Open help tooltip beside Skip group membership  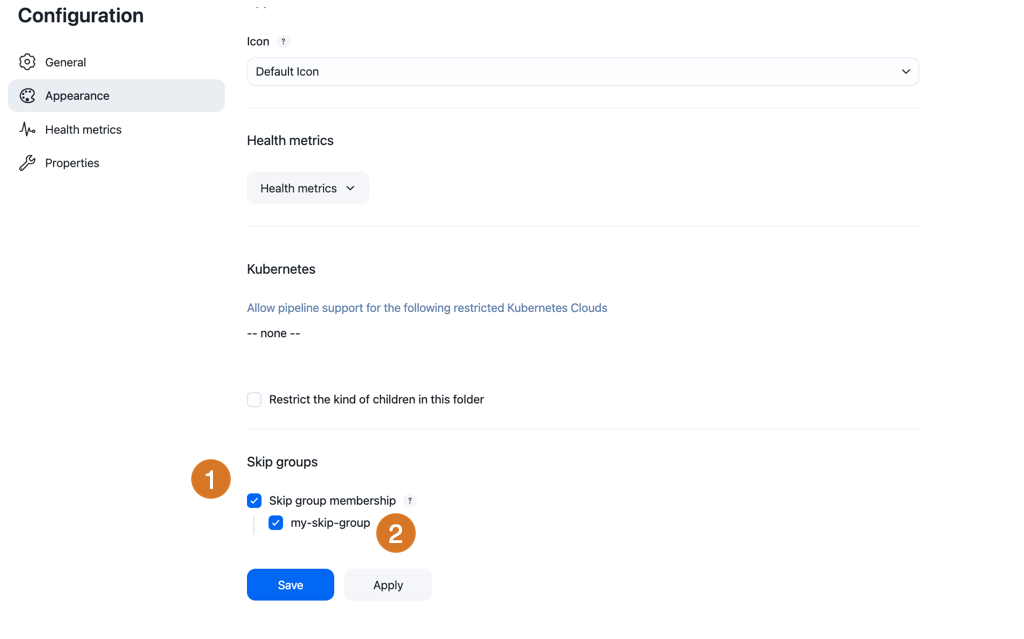409,500
